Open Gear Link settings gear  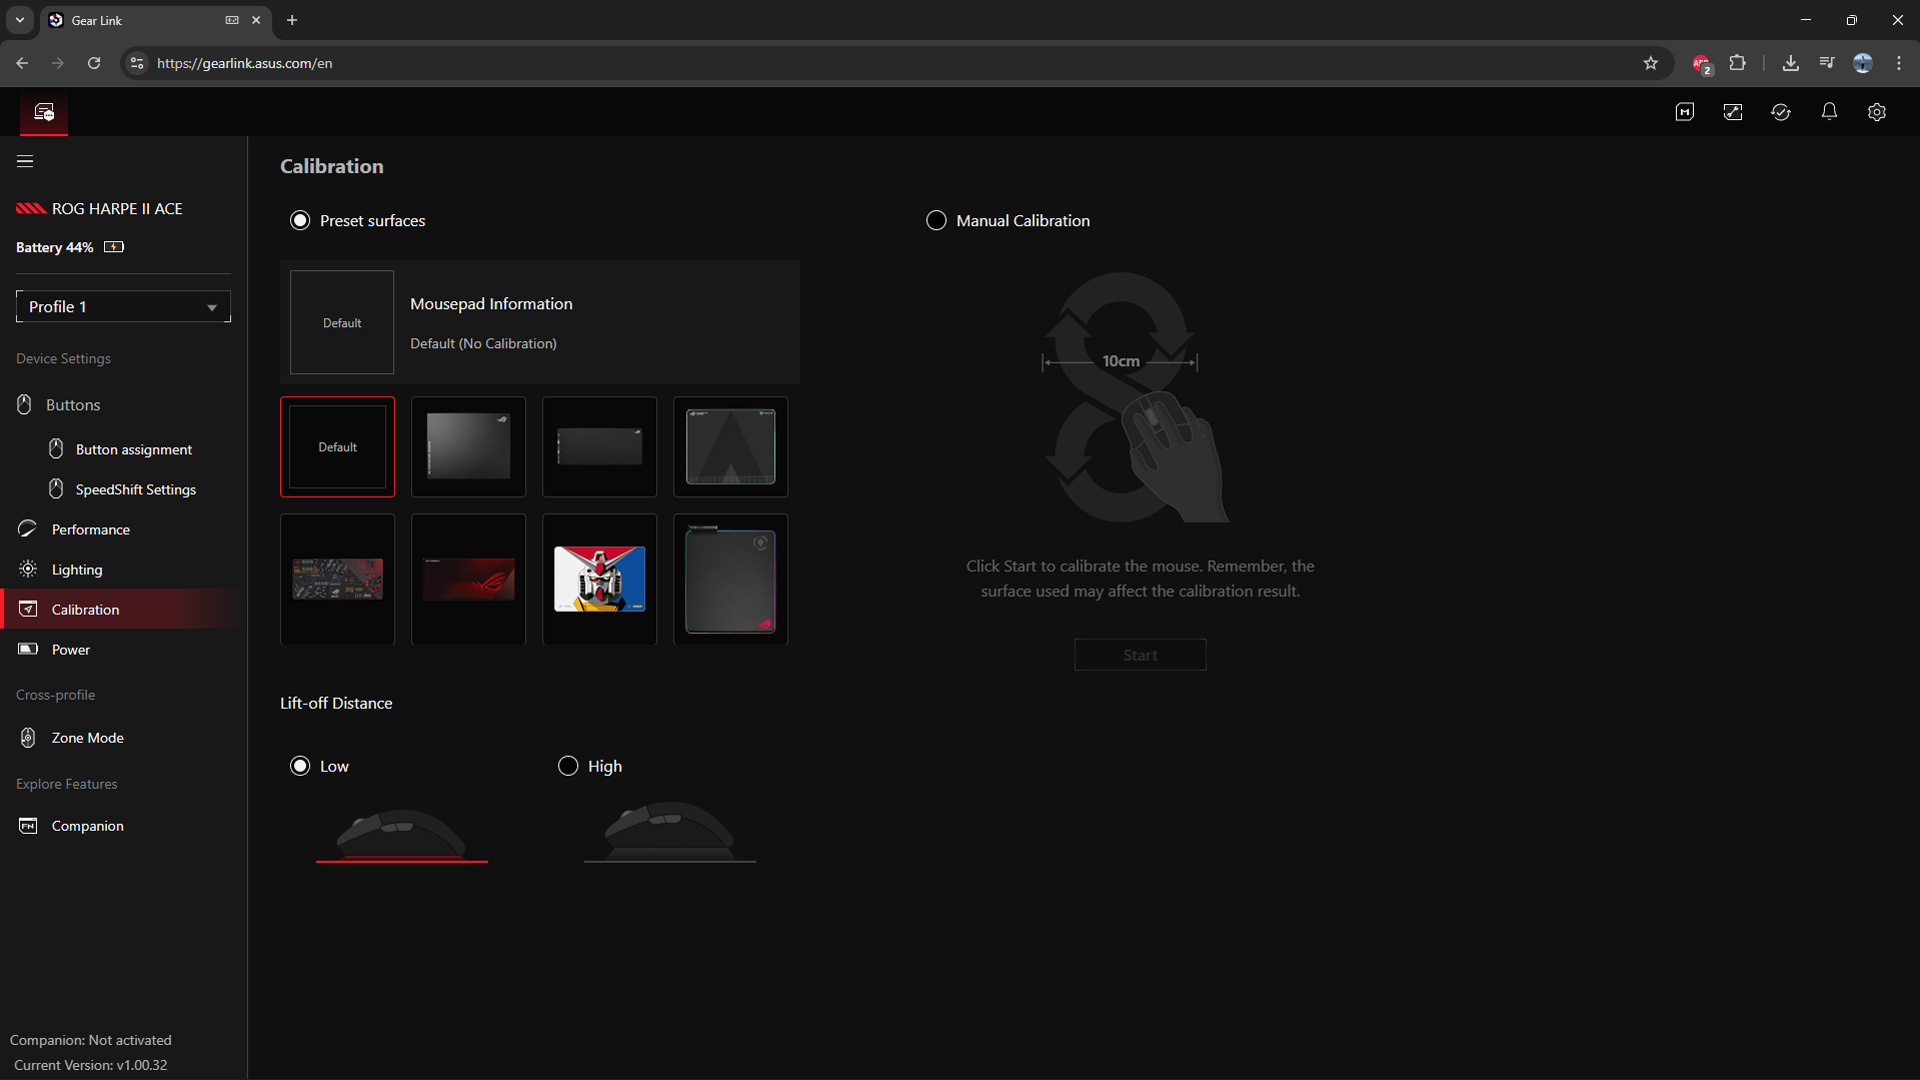coord(1877,112)
